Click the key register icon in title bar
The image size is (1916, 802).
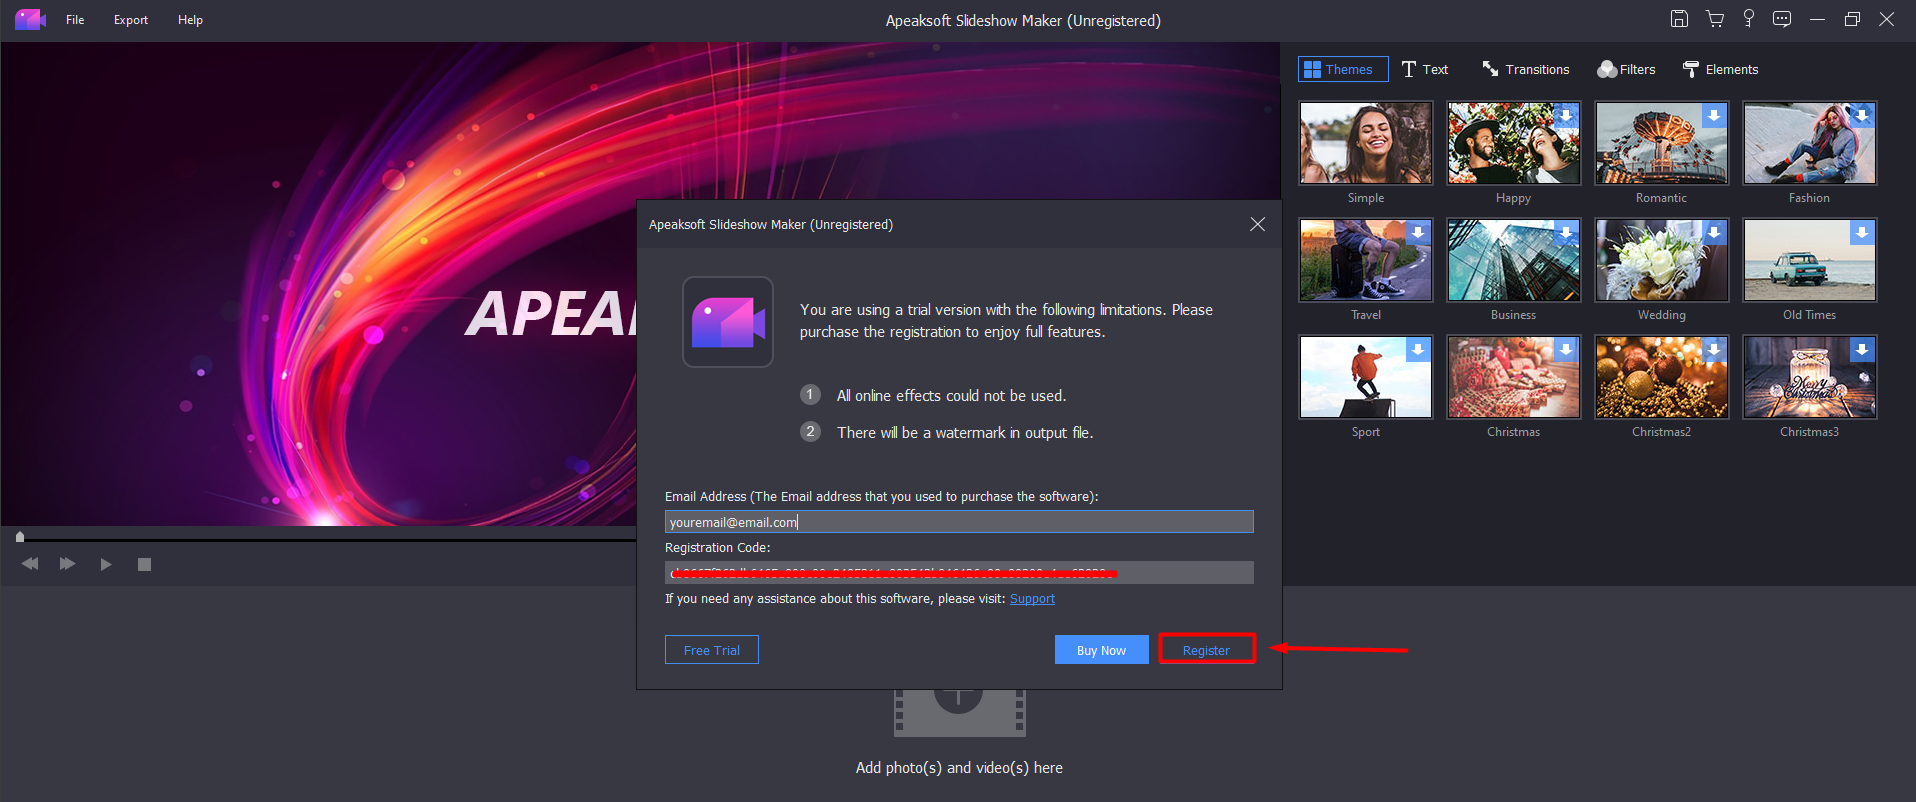tap(1748, 19)
